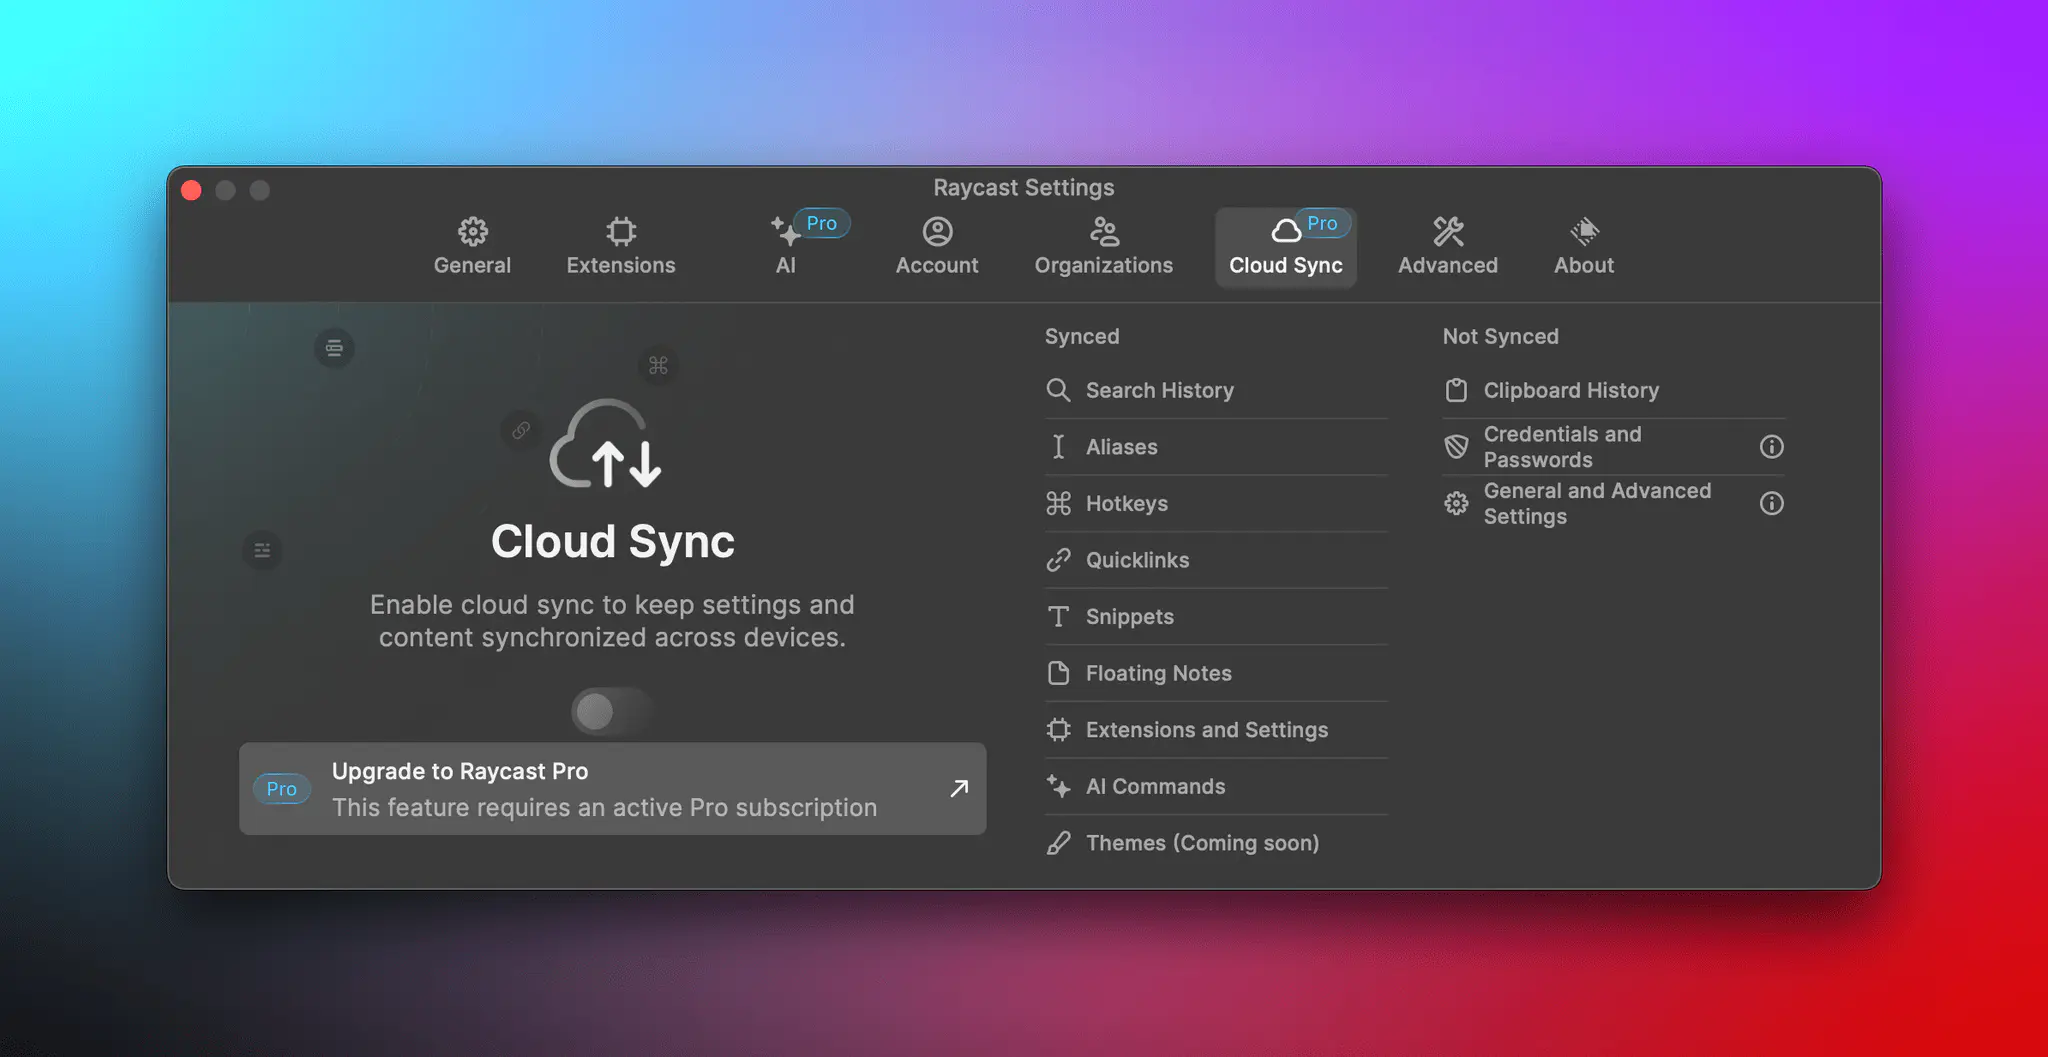Click the Cloud Sync title heading
This screenshot has width=2048, height=1057.
click(x=612, y=542)
